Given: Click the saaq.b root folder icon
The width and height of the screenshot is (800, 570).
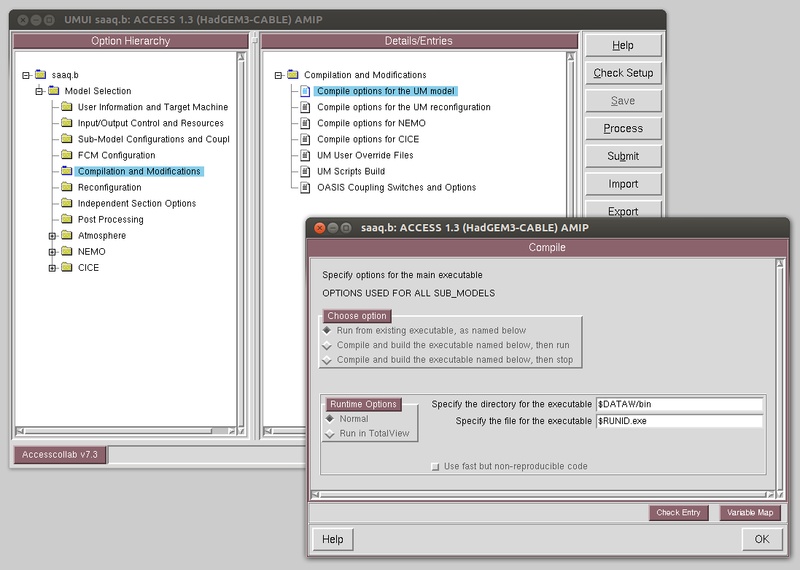Looking at the screenshot, I should (x=41, y=75).
